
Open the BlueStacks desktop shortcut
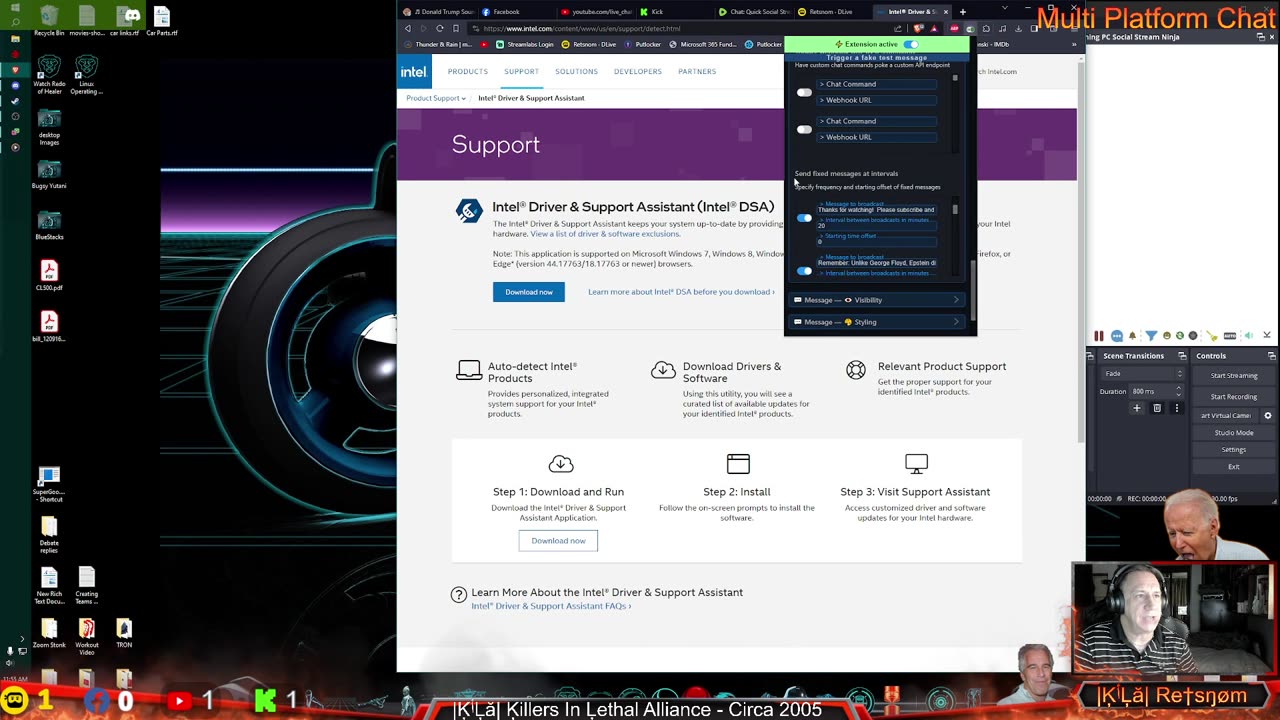point(49,225)
